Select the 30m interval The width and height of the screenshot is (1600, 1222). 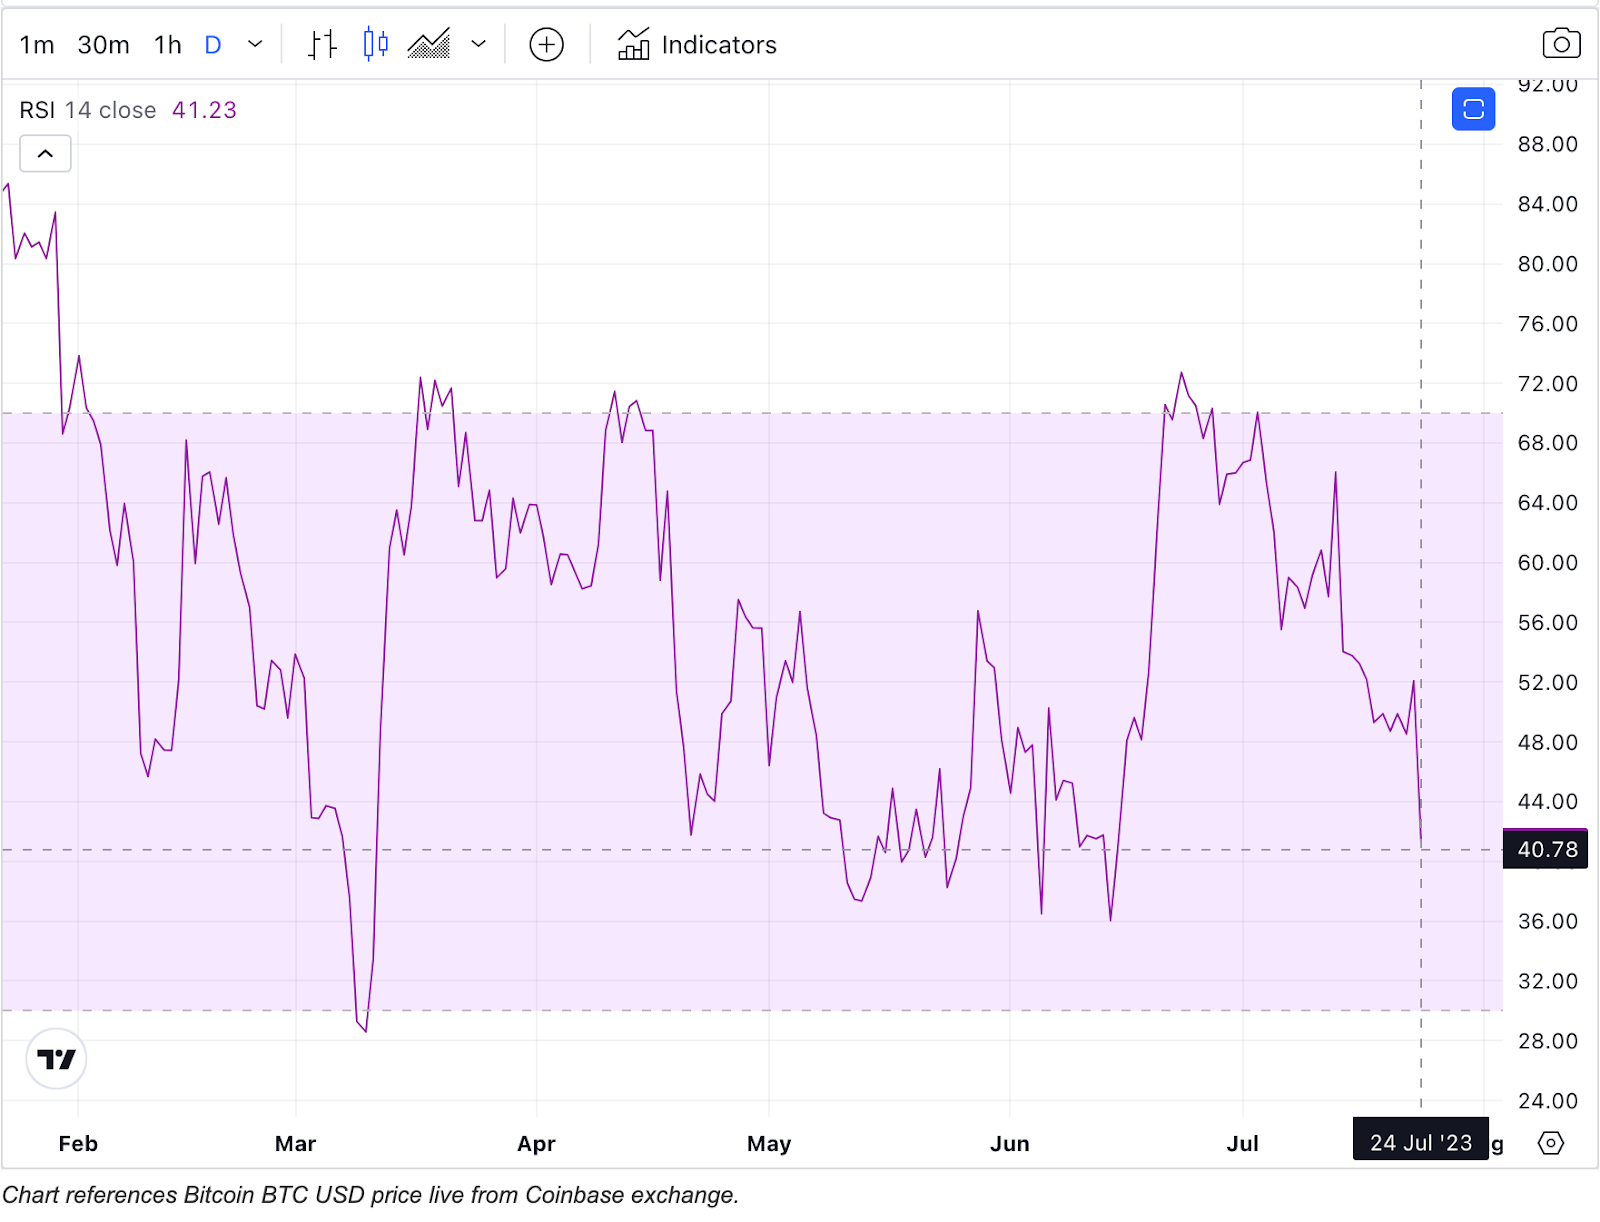[x=103, y=45]
